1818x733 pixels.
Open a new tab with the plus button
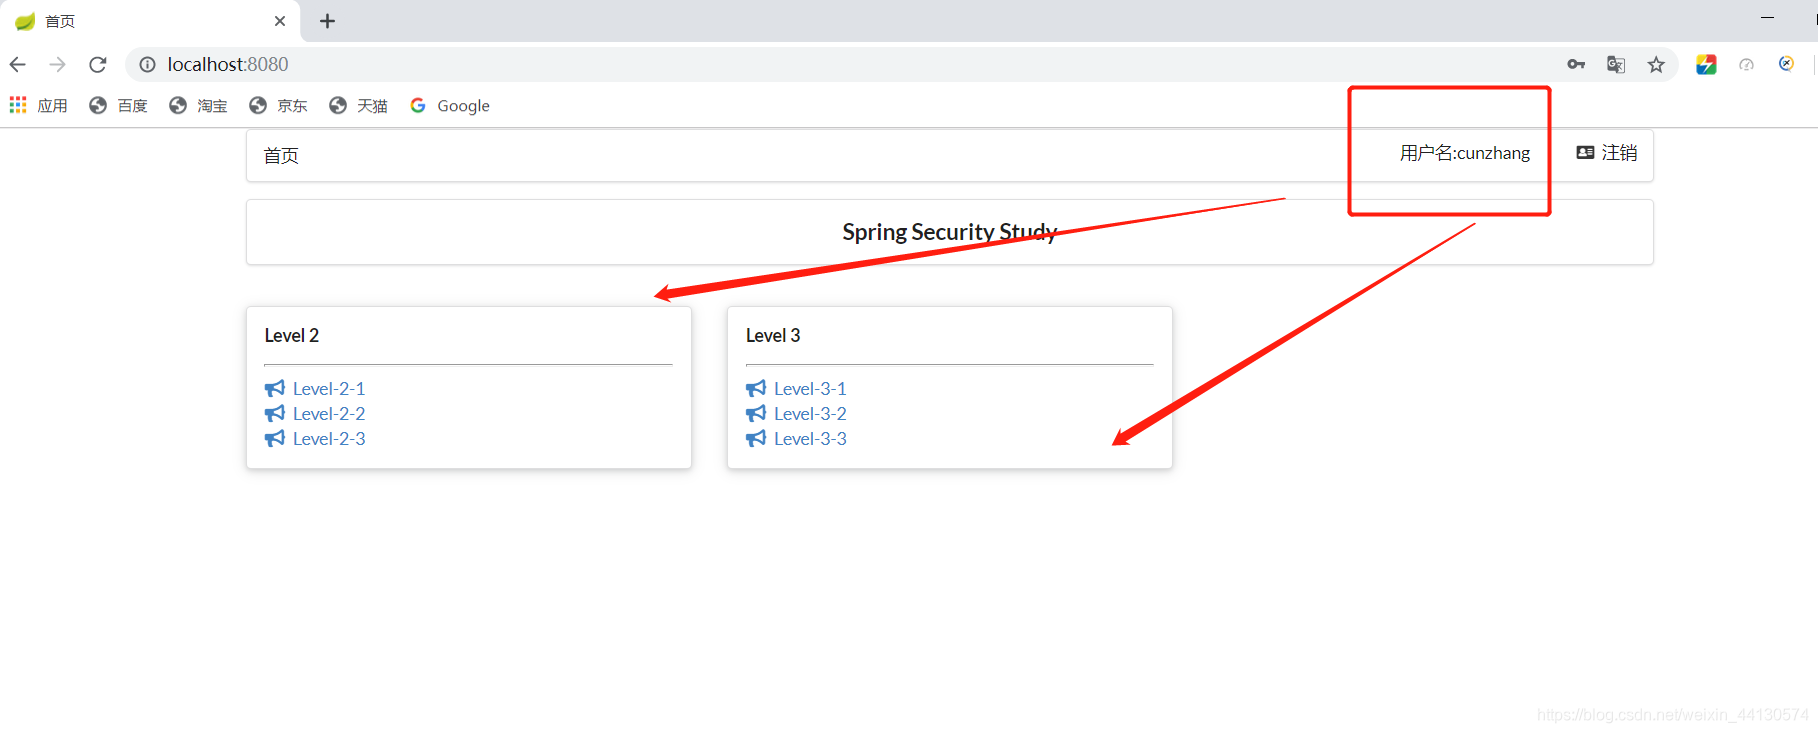[327, 21]
